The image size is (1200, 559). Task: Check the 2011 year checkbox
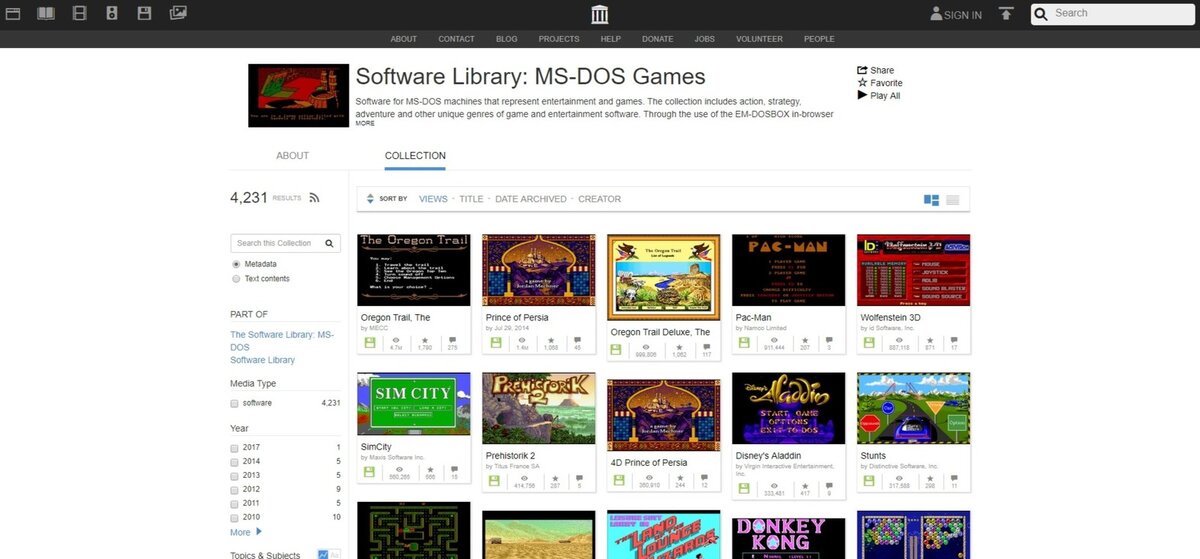[234, 503]
